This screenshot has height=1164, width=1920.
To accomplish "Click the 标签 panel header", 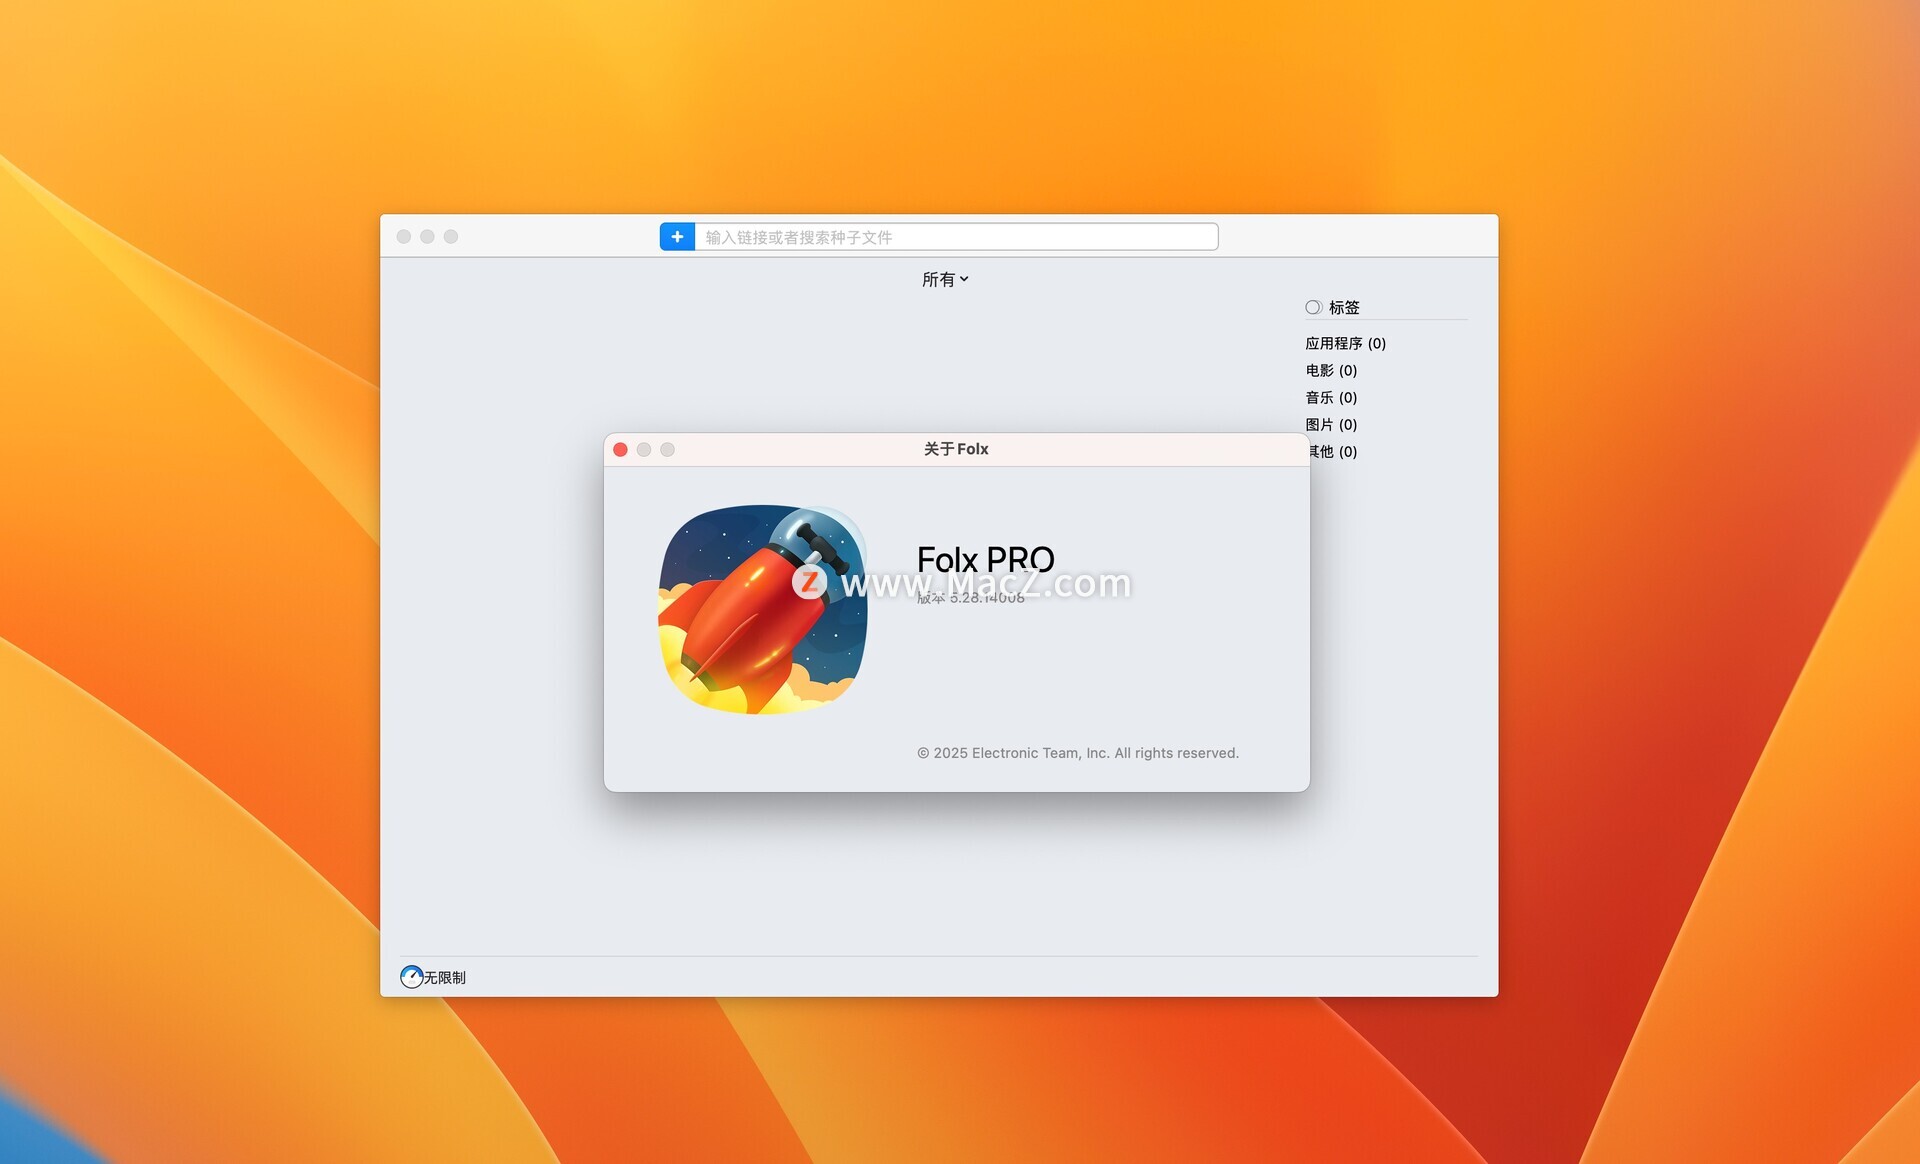I will coord(1344,307).
